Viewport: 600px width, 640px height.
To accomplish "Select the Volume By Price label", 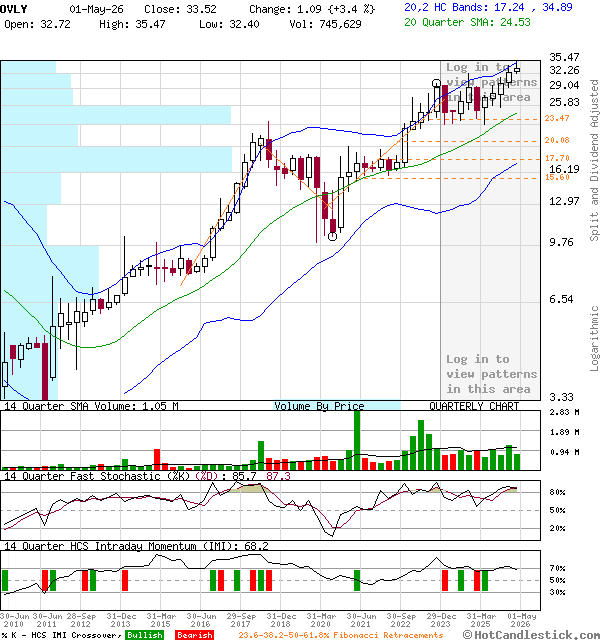I will click(319, 406).
